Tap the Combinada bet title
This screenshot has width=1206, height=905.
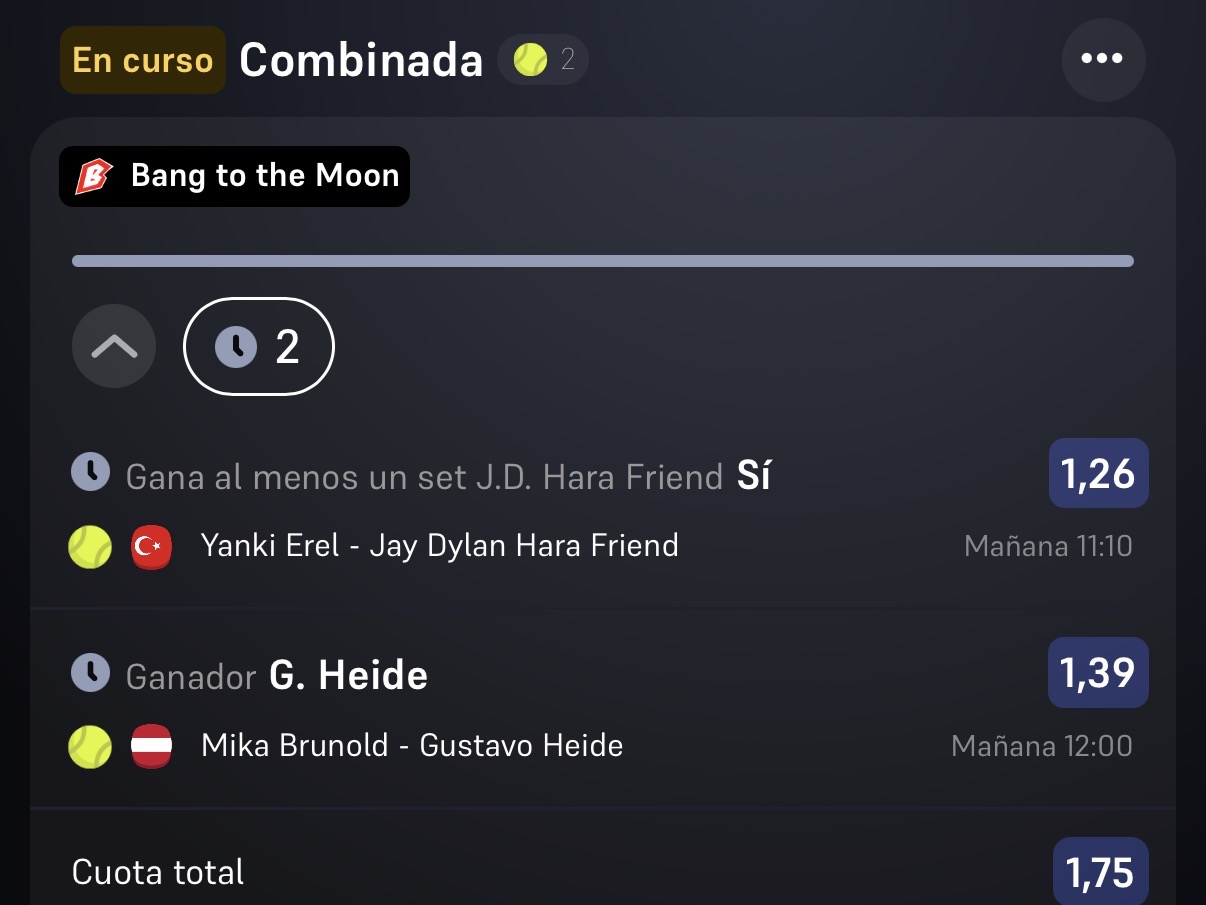point(361,60)
